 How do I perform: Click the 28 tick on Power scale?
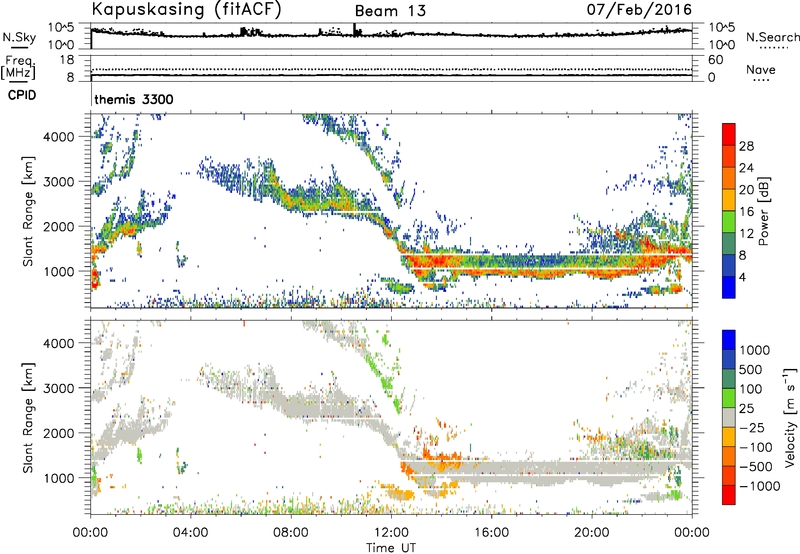[746, 146]
